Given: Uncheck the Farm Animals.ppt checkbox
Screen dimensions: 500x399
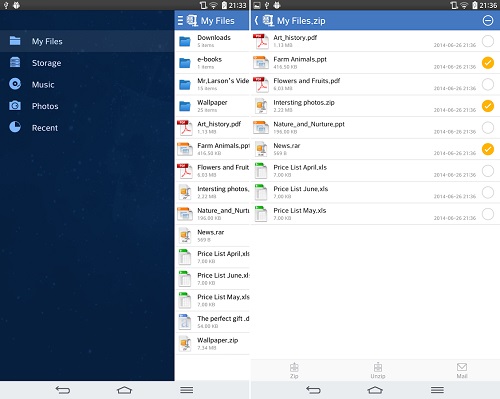Looking at the screenshot, I should coord(488,63).
